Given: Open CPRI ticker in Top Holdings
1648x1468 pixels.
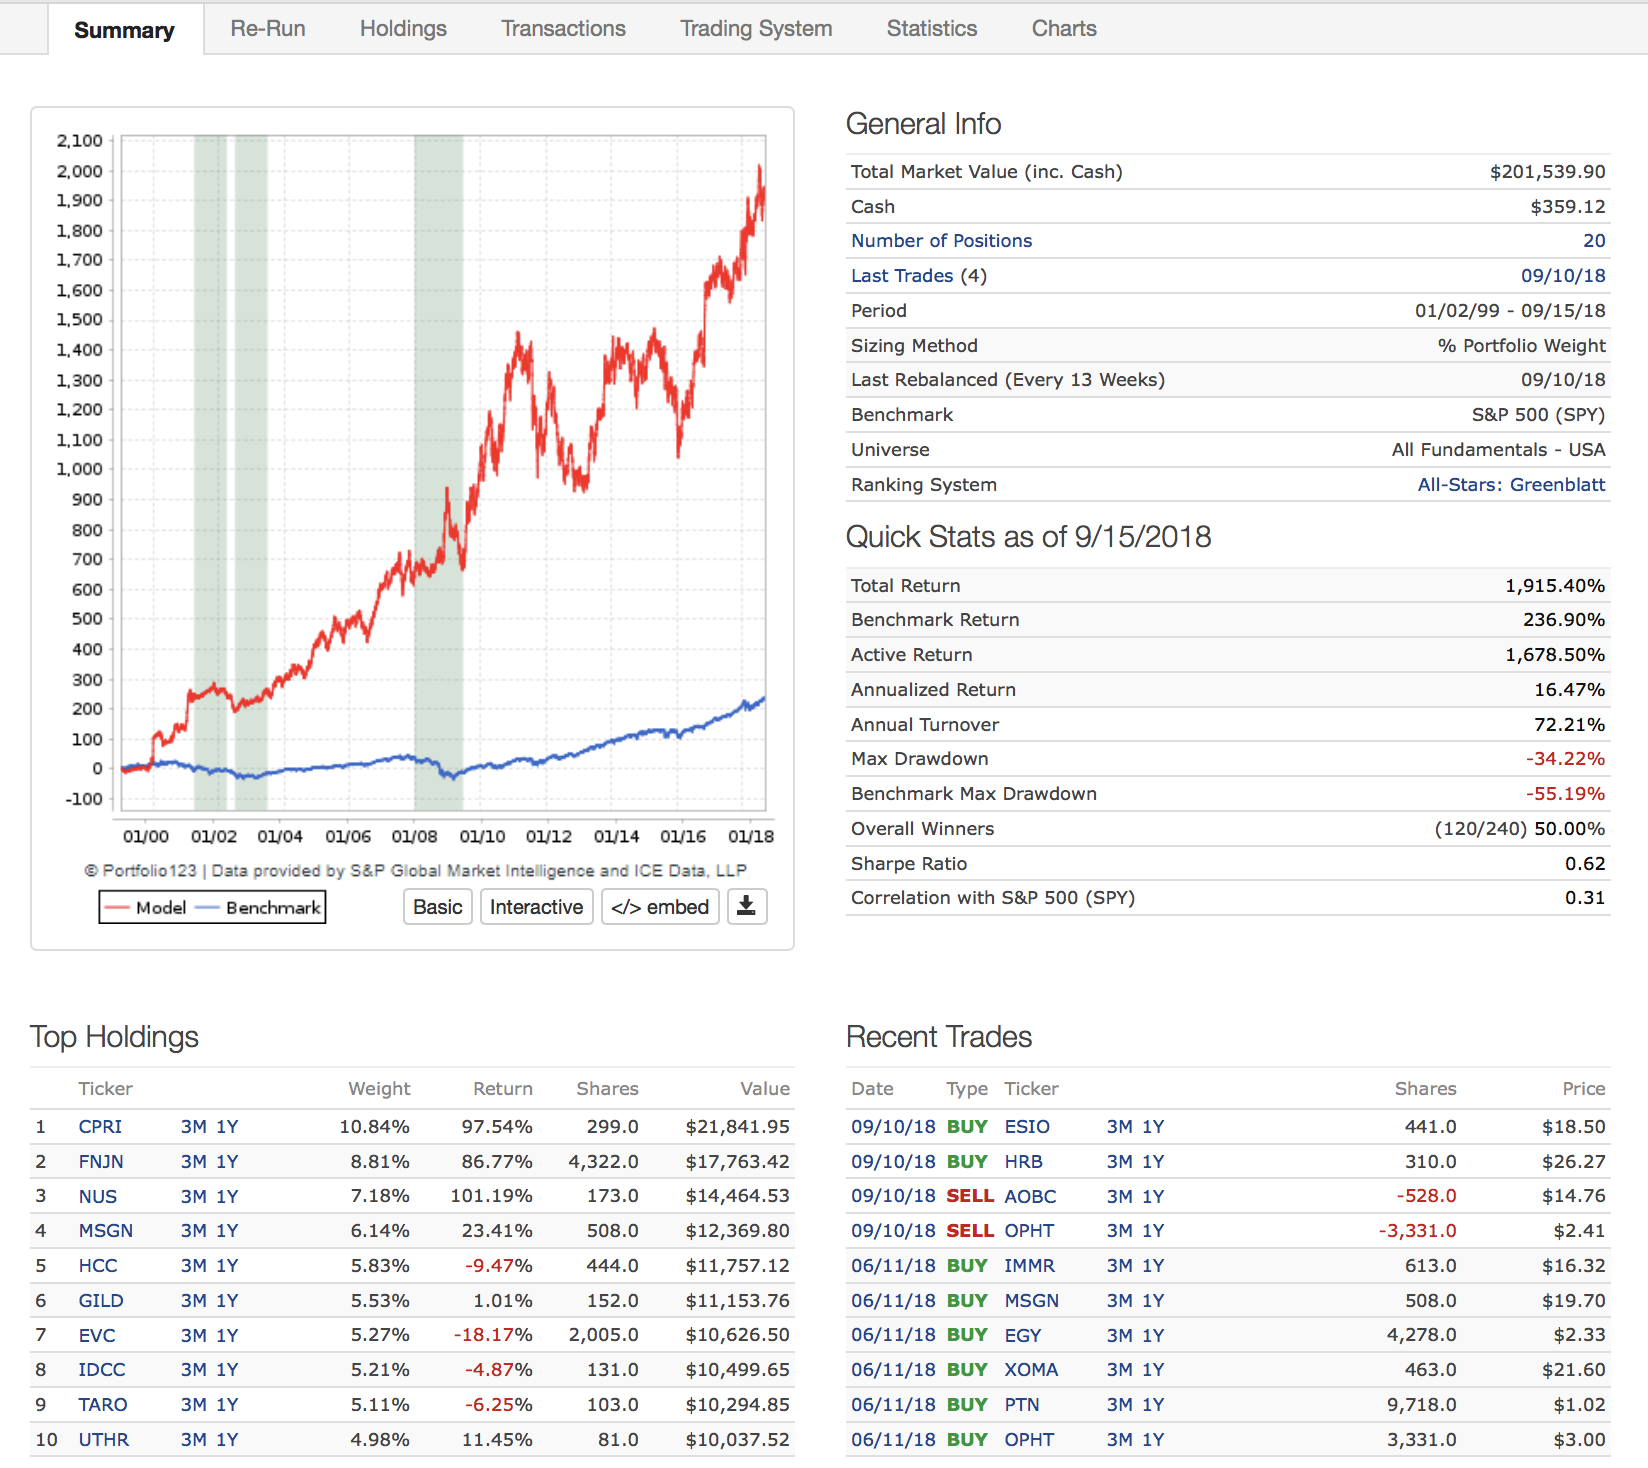Looking at the screenshot, I should coord(100,1127).
